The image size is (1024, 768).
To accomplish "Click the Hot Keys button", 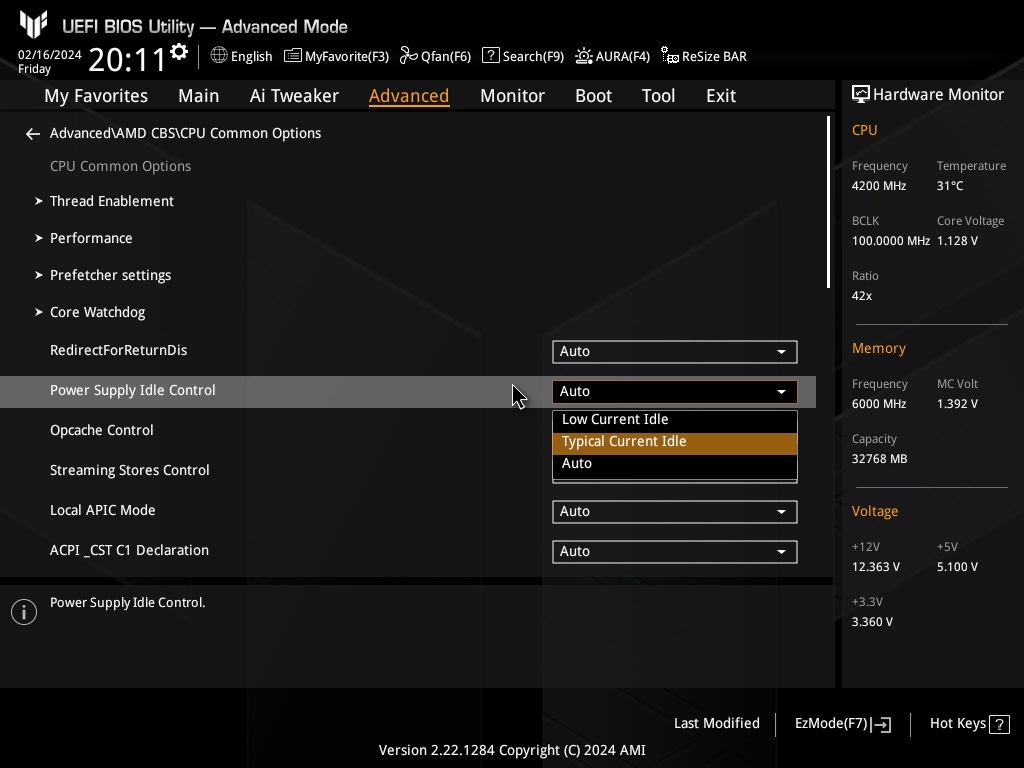I will click(x=970, y=724).
